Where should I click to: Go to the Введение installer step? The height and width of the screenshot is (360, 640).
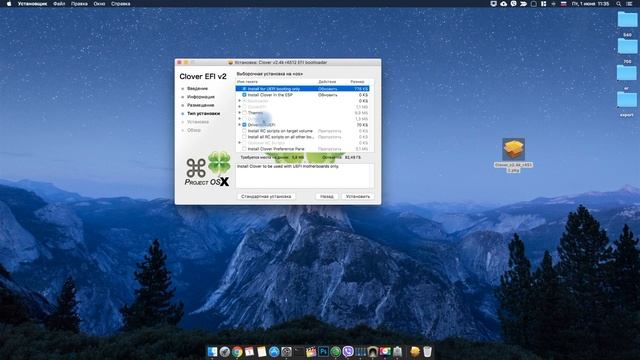(x=197, y=89)
